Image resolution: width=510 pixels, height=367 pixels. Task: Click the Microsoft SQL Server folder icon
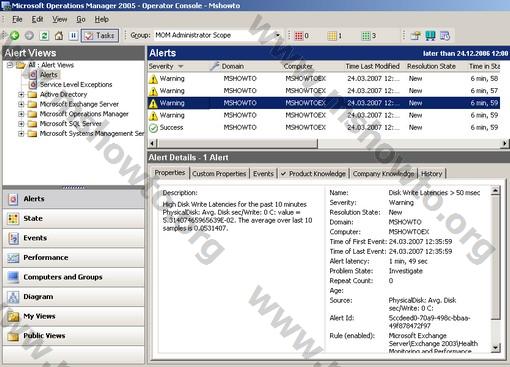(x=32, y=124)
